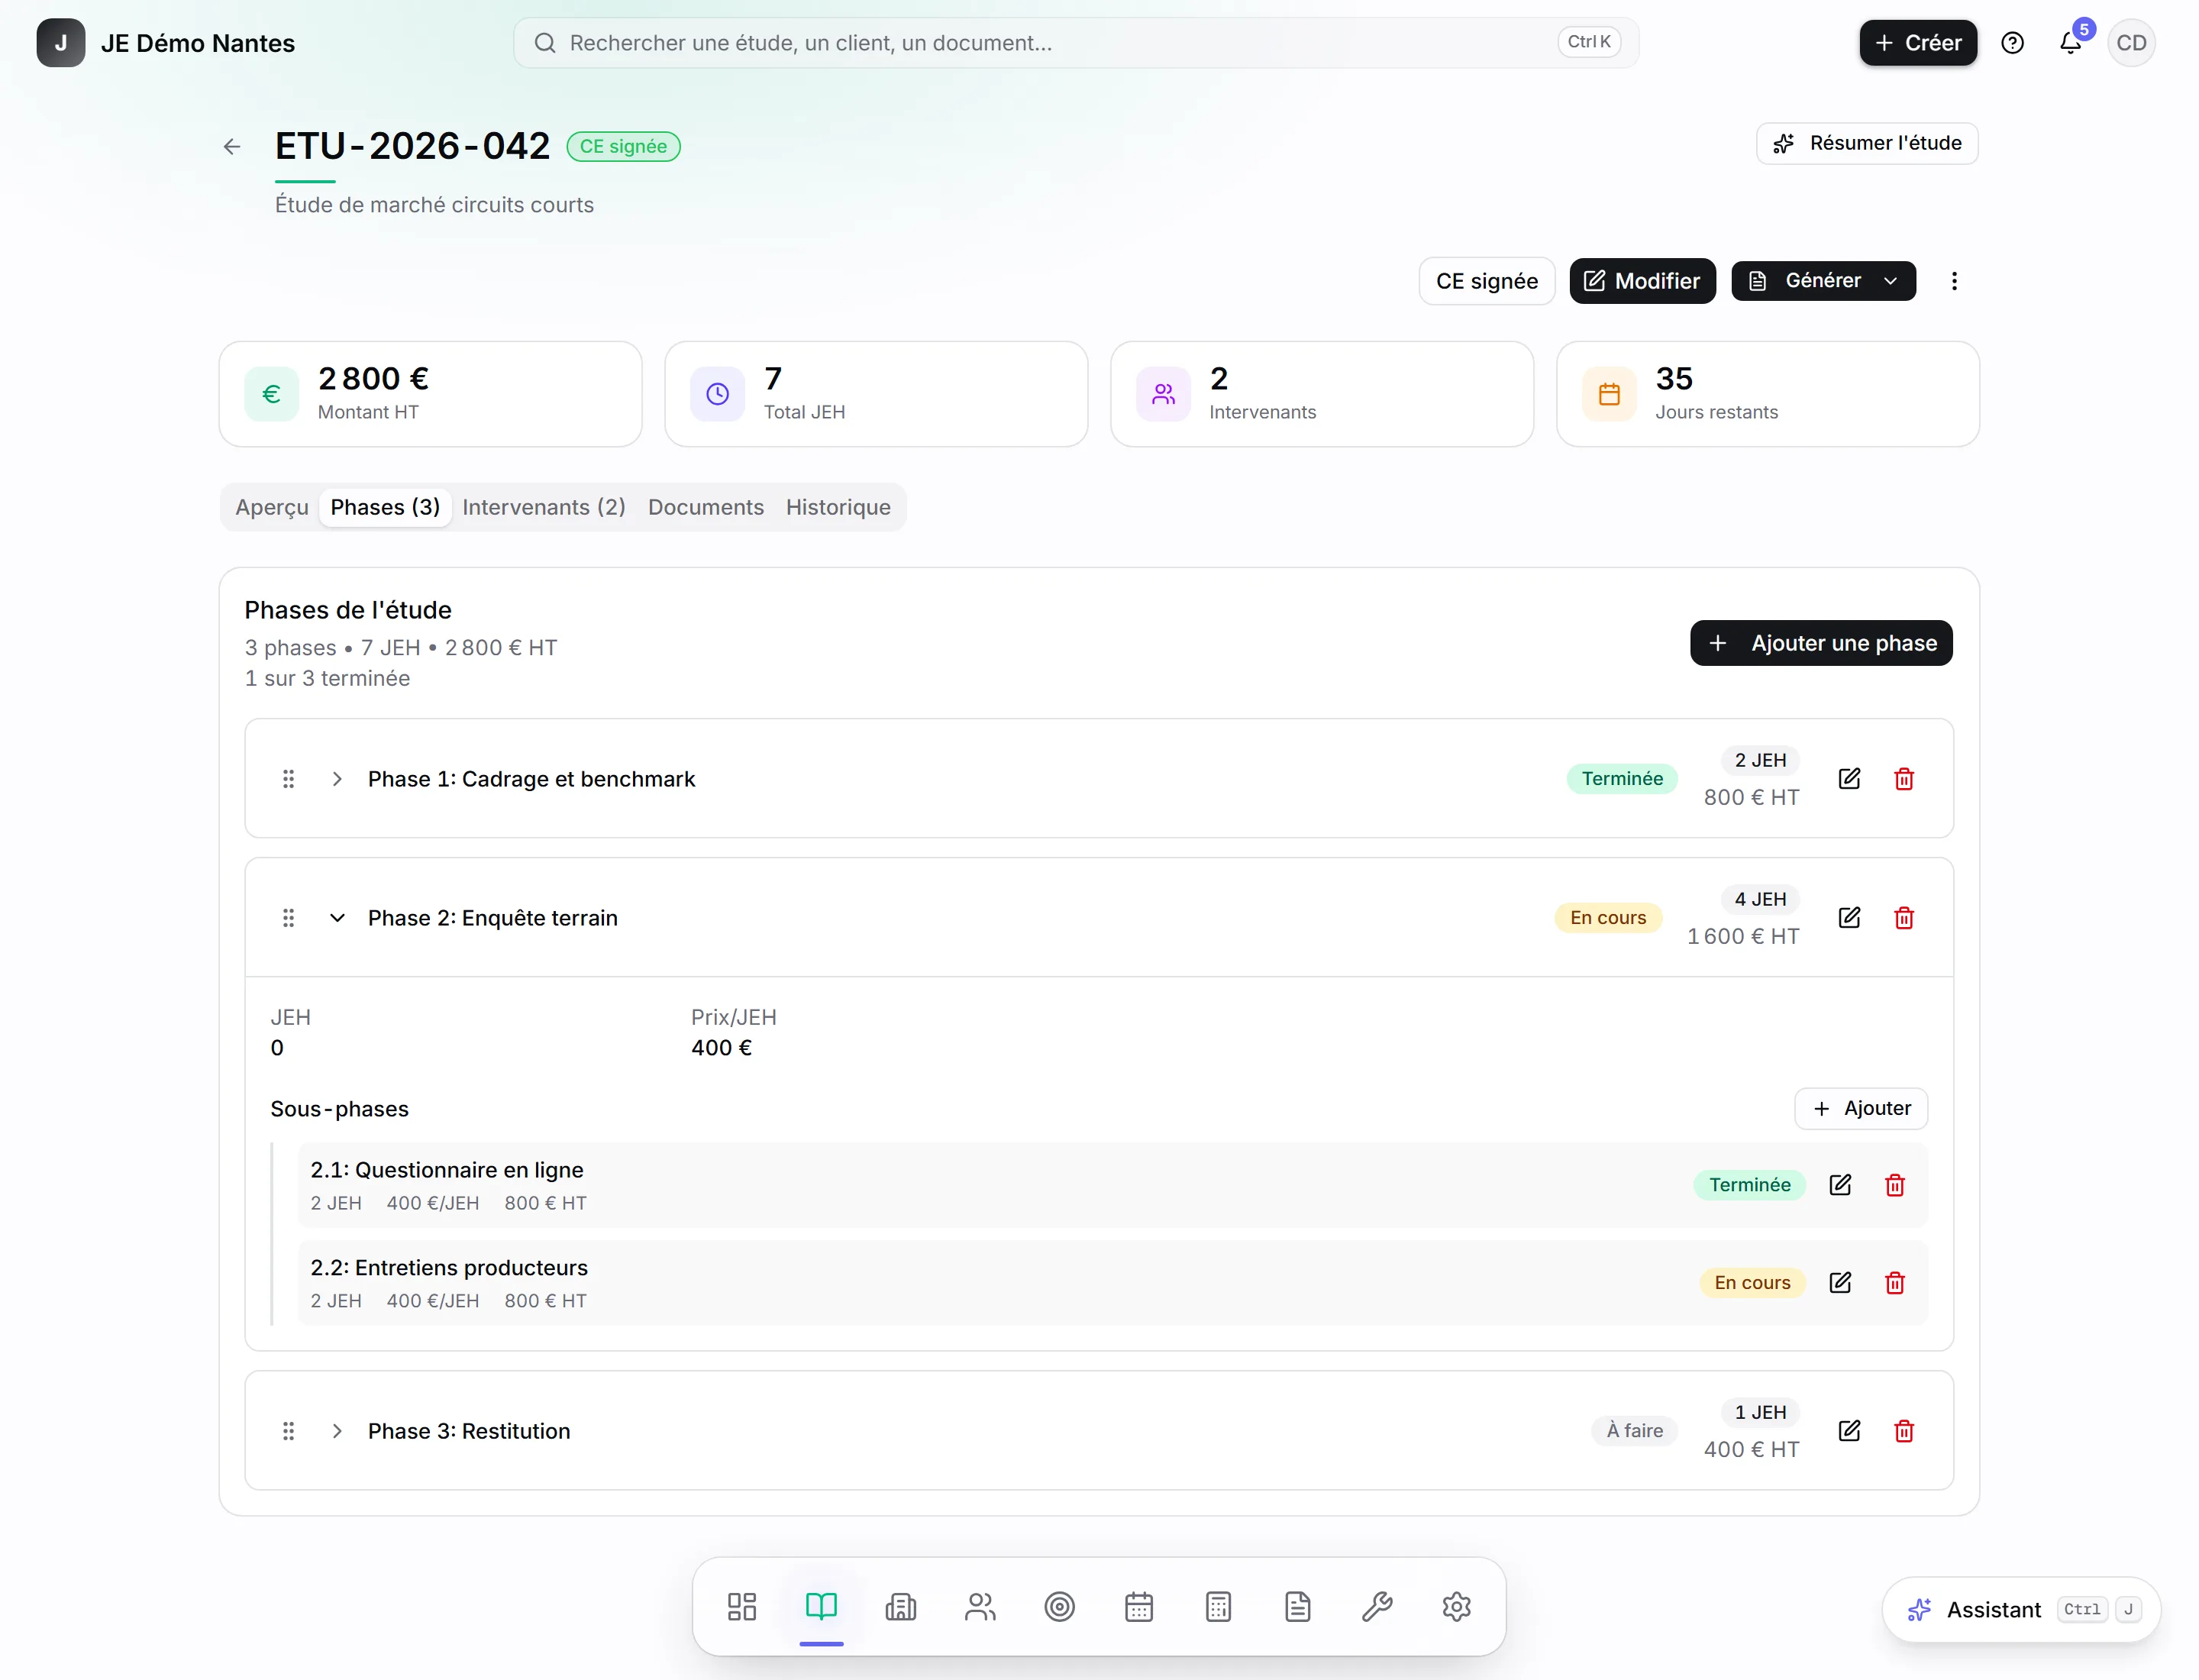The image size is (2199, 1680).
Task: Click the green CE signée badge beside the title
Action: click(624, 147)
